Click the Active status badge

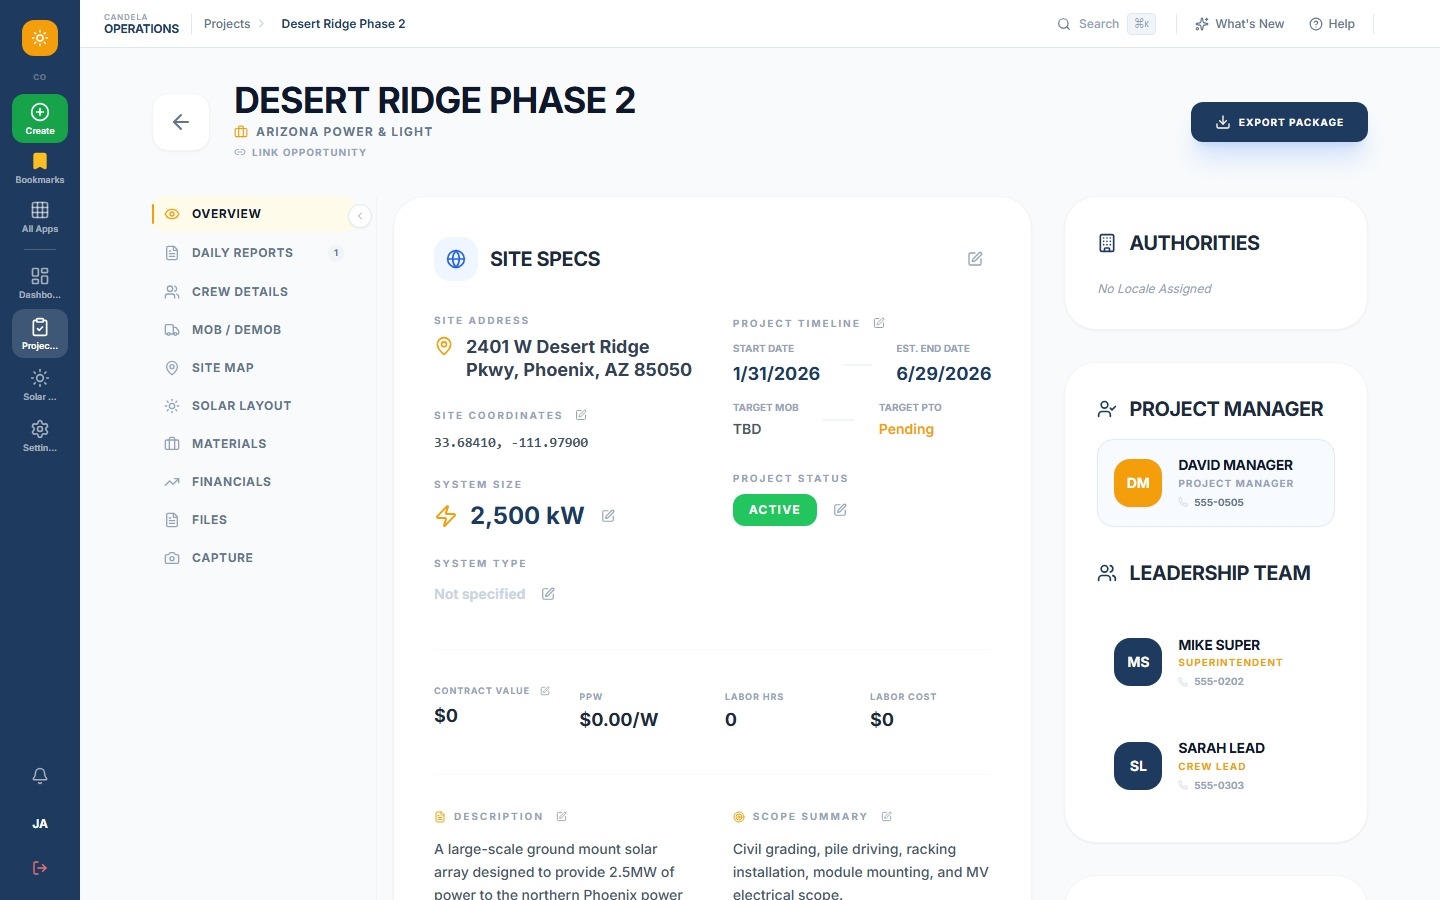point(775,510)
